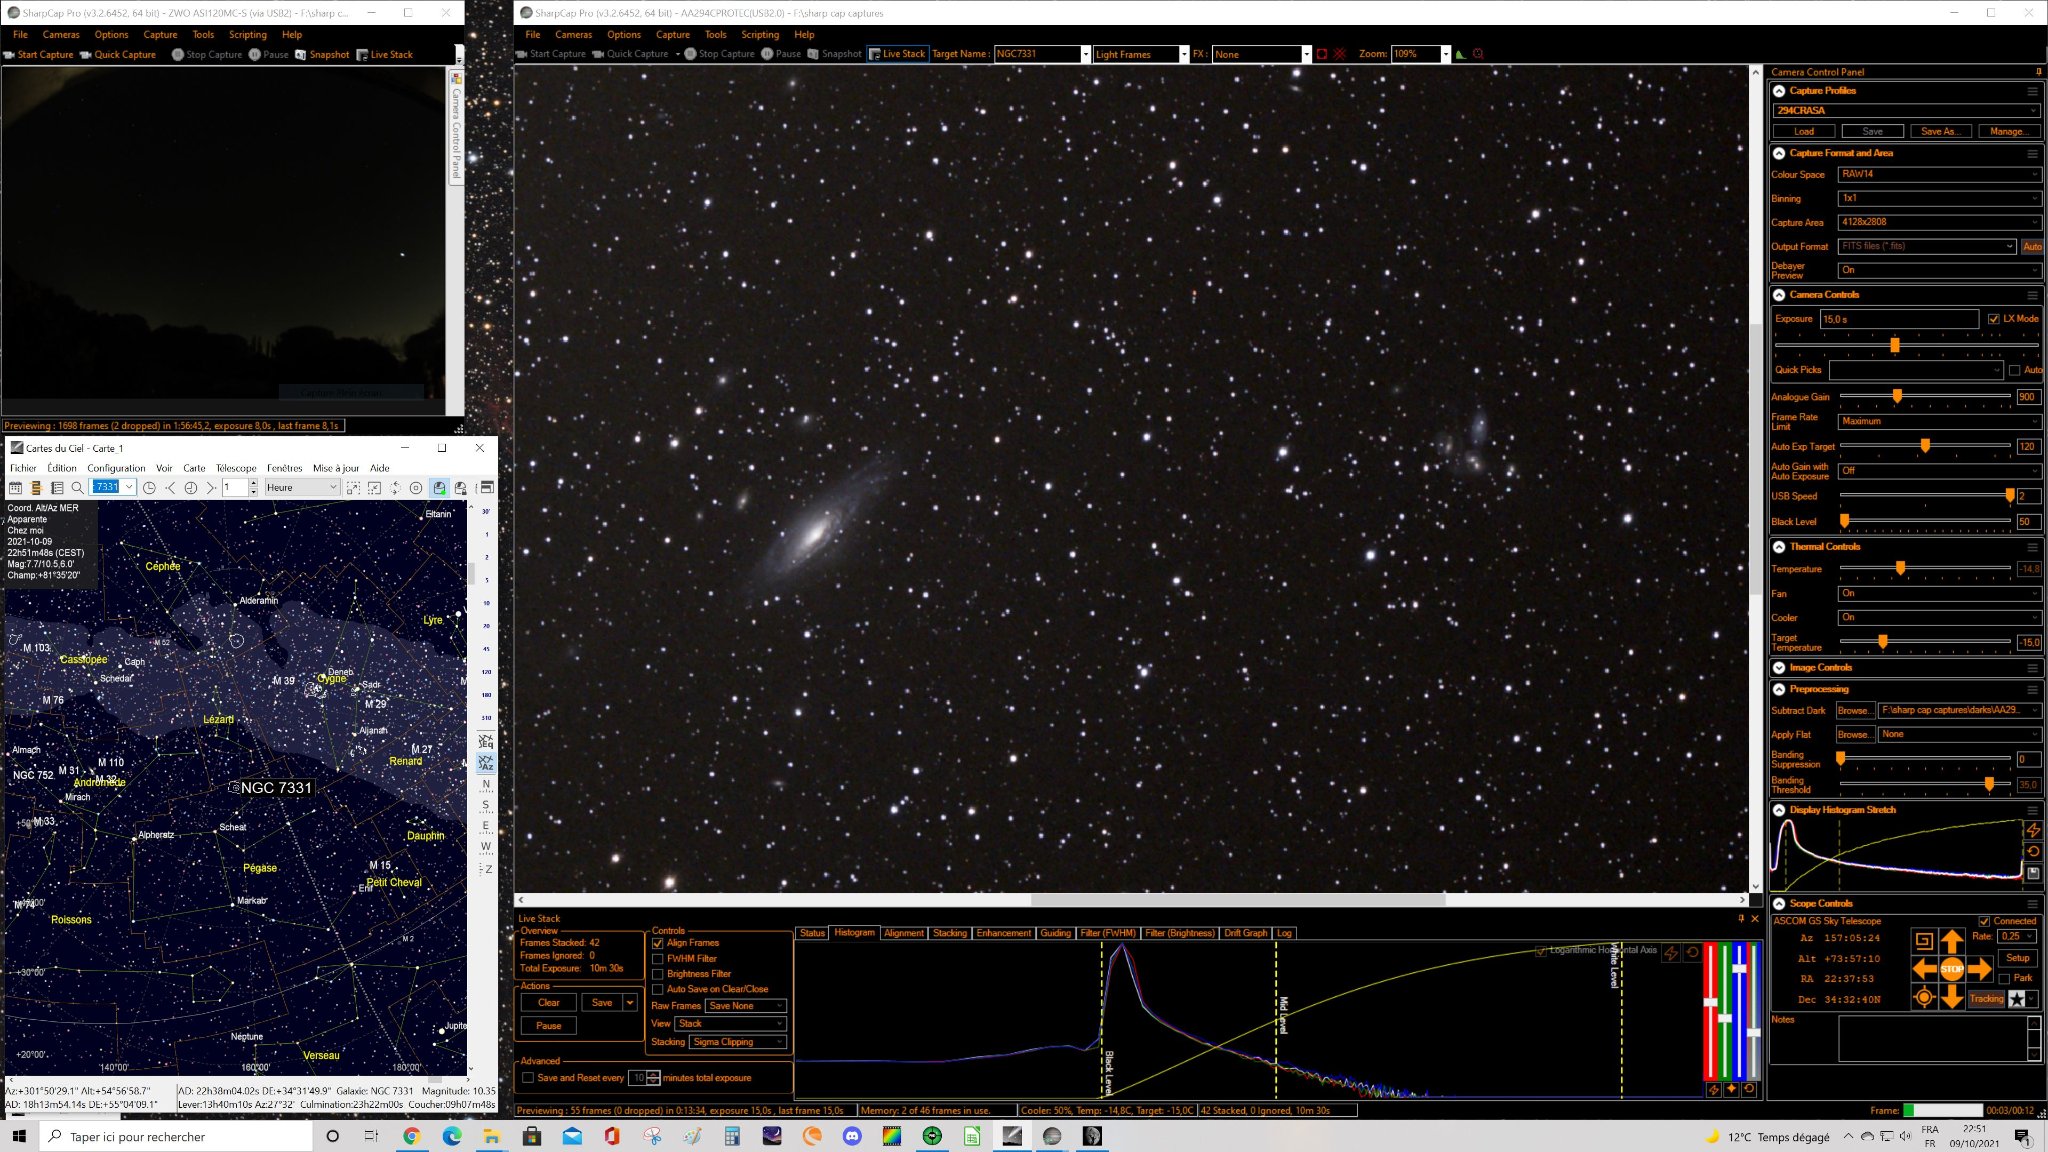The height and width of the screenshot is (1152, 2048).
Task: Open the calendar icon in Cartes du Ciel toolbar
Action: click(x=15, y=488)
